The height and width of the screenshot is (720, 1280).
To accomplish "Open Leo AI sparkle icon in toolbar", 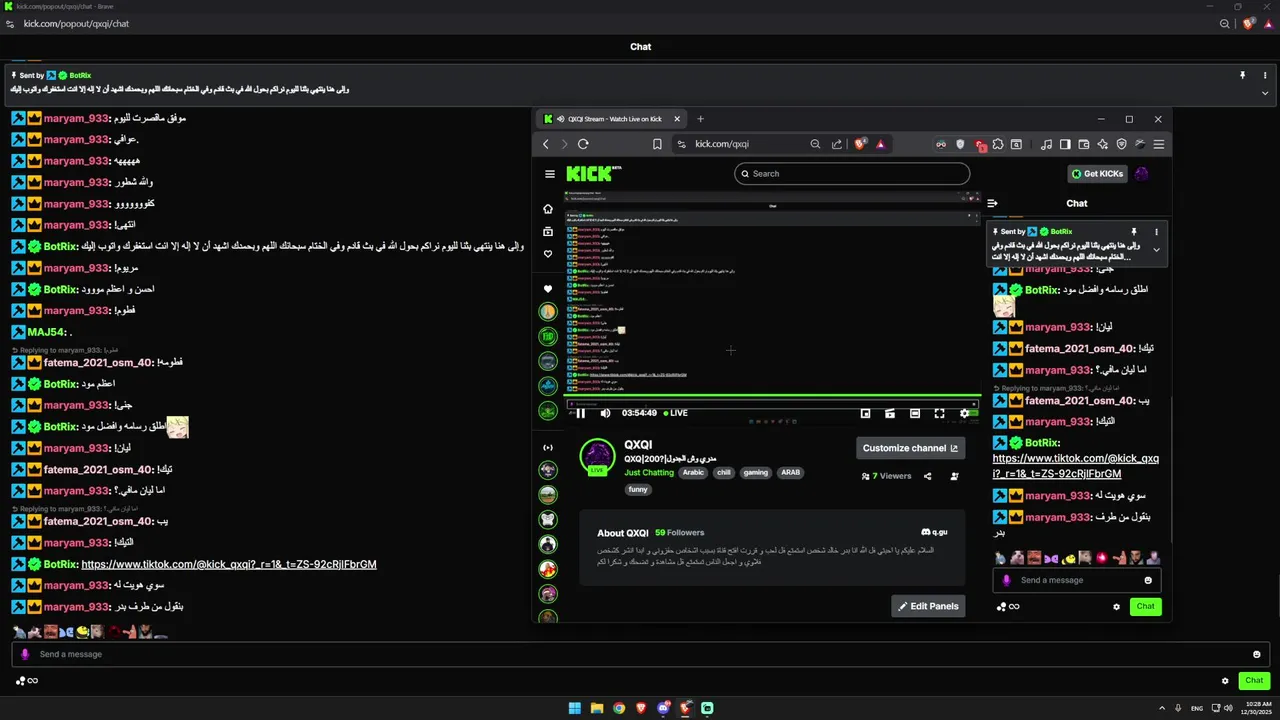I will pos(1103,144).
